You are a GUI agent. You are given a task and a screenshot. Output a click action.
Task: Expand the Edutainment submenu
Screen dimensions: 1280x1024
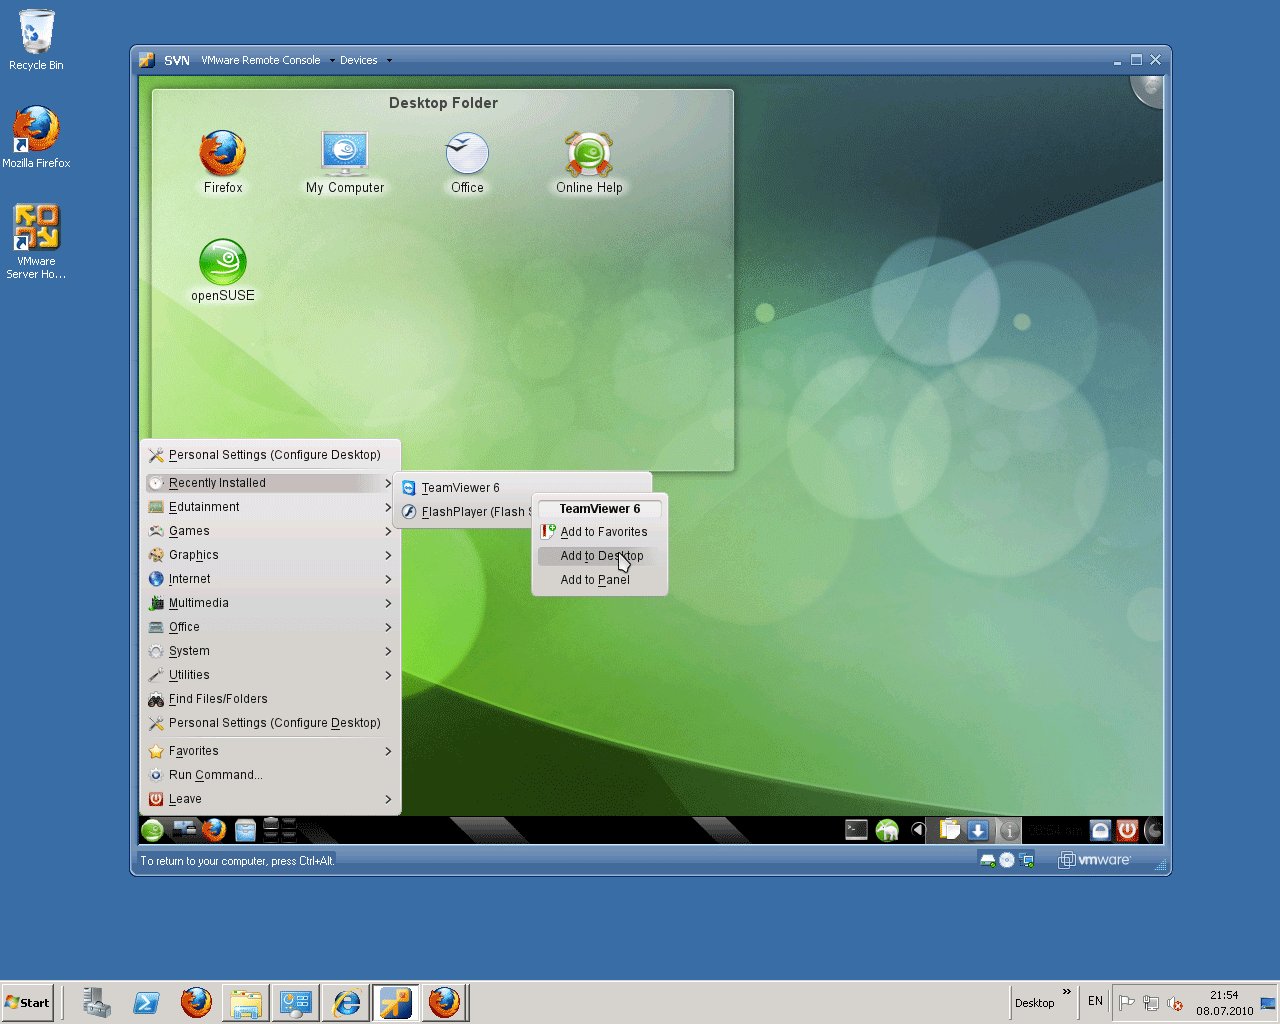point(271,507)
